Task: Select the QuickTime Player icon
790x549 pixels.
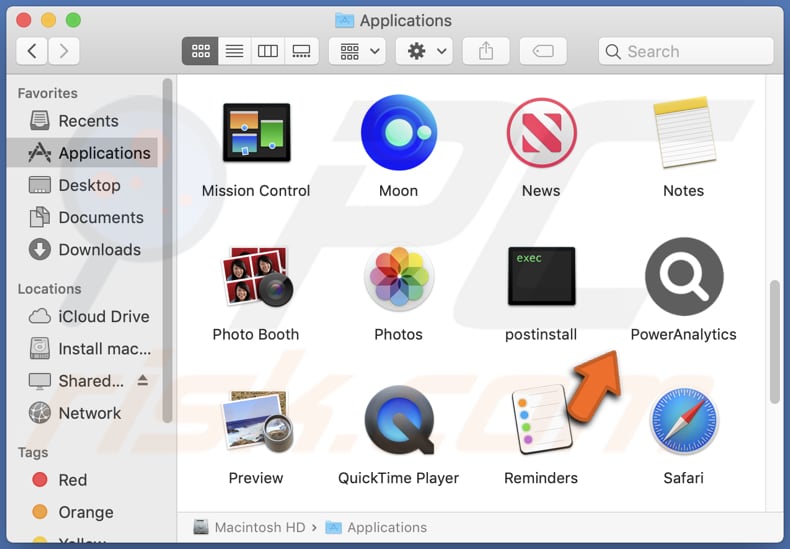Action: click(399, 420)
